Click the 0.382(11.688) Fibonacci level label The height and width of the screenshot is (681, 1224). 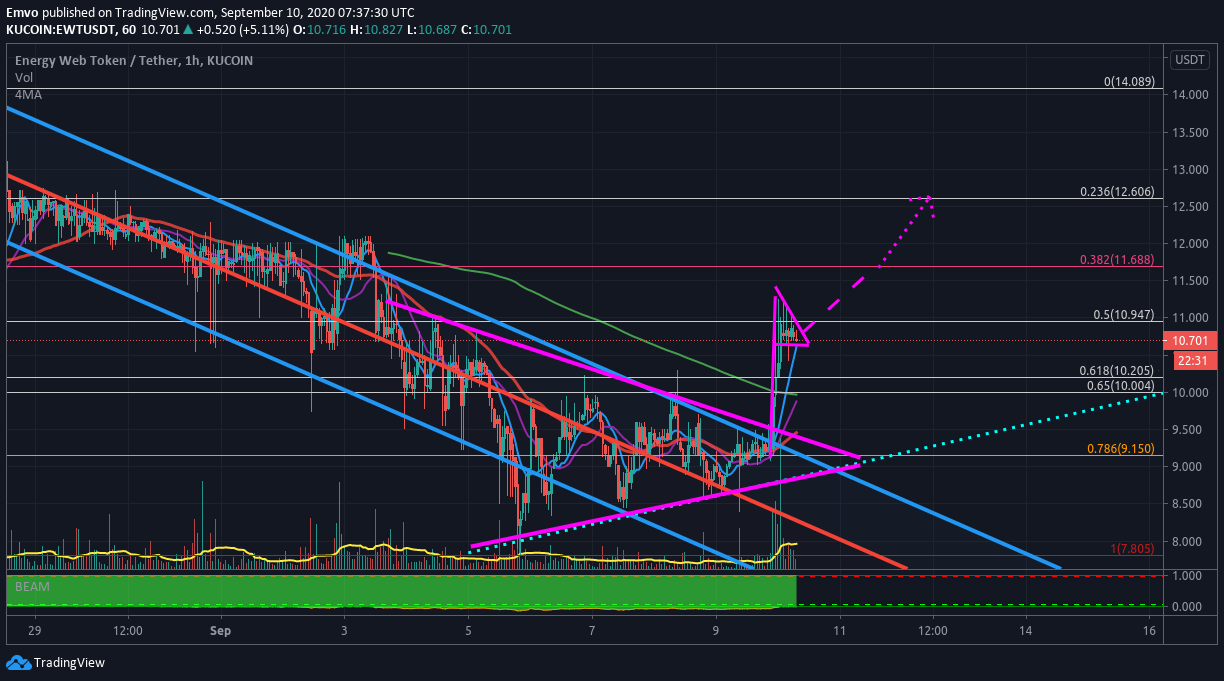tap(1117, 259)
